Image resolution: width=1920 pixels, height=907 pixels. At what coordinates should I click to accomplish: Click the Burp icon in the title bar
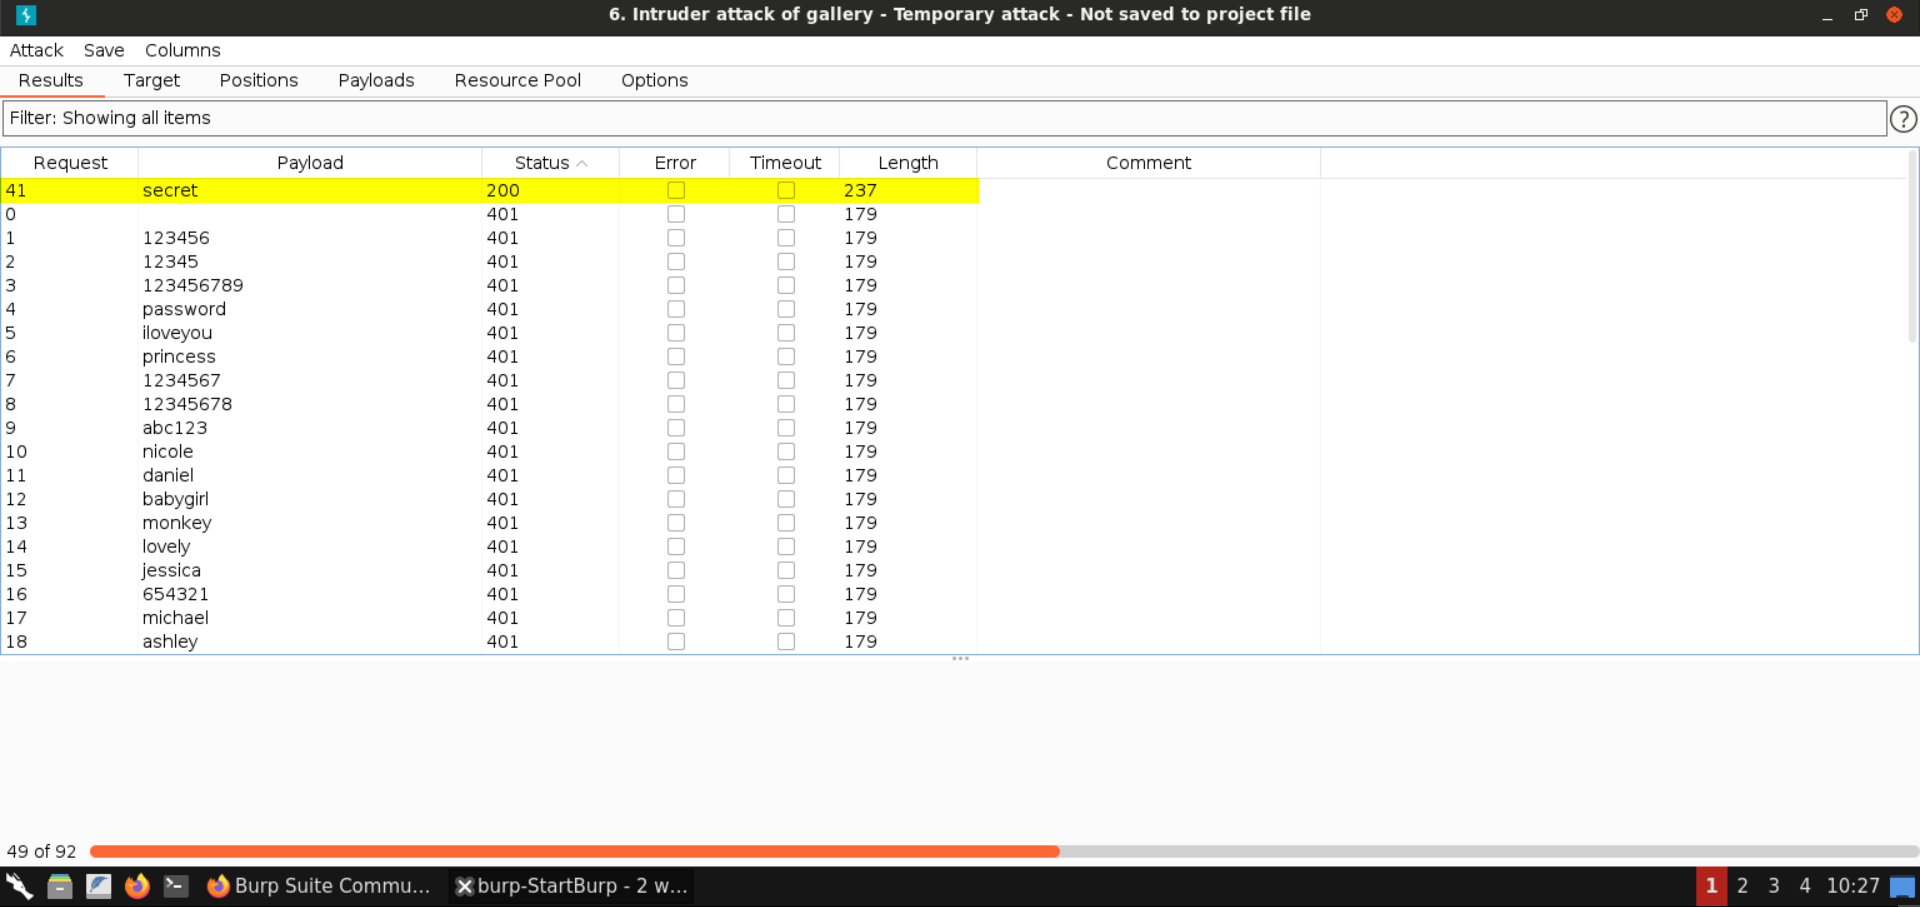[26, 15]
